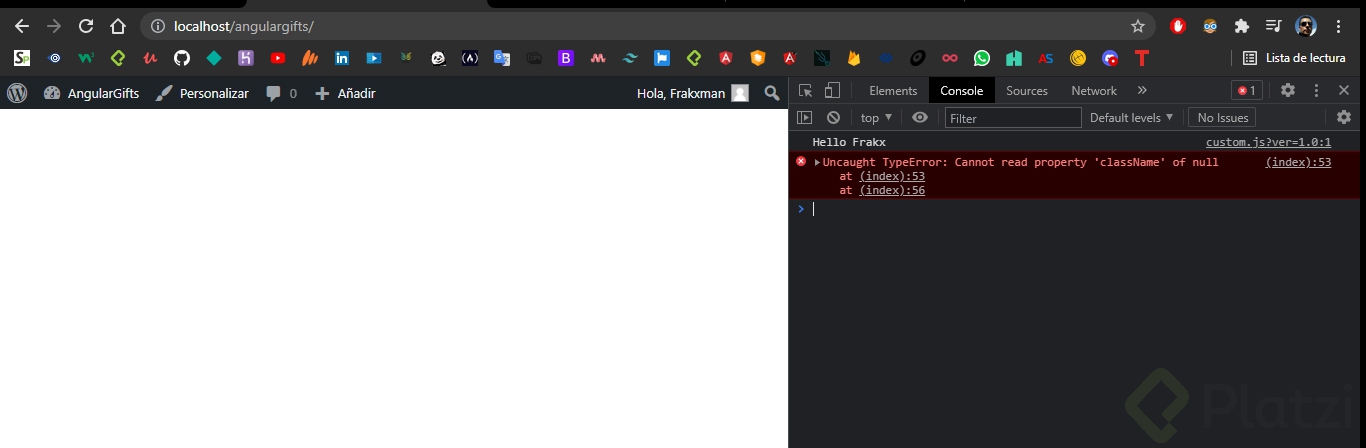View site information icon in the address bar
Image resolution: width=1366 pixels, height=448 pixels.
click(158, 26)
